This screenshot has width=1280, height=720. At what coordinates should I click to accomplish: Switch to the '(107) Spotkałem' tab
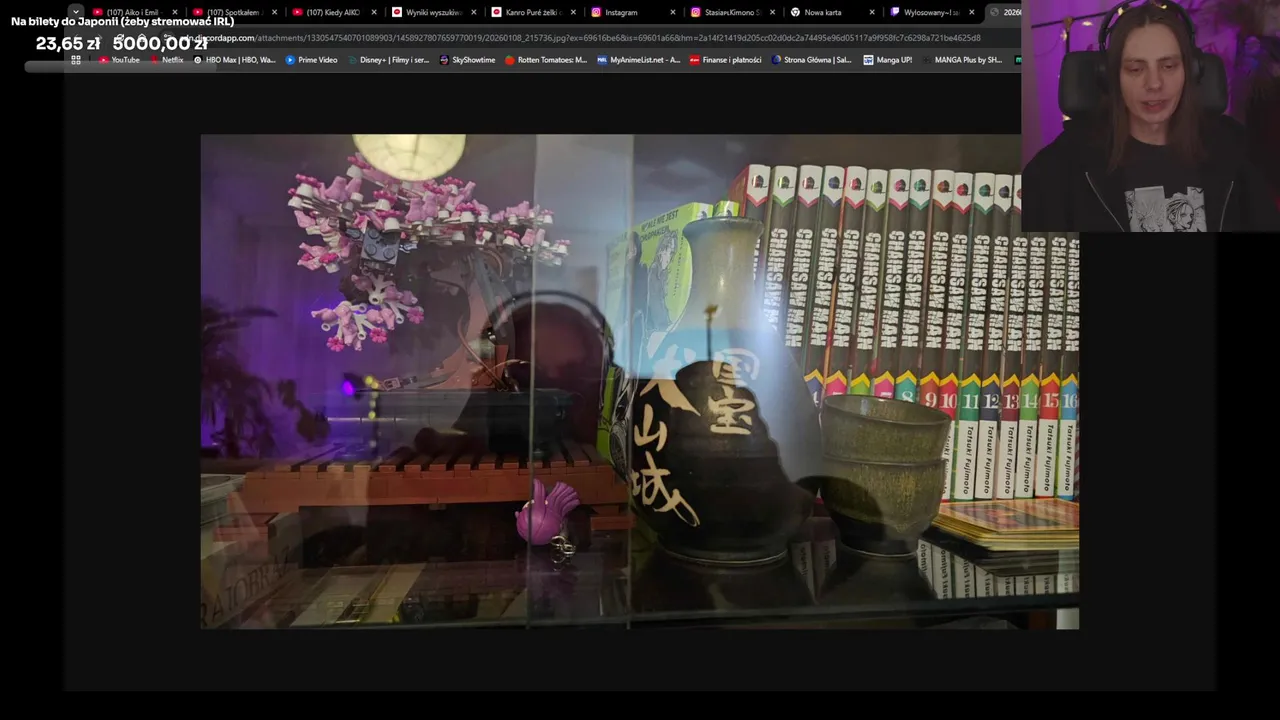[234, 12]
